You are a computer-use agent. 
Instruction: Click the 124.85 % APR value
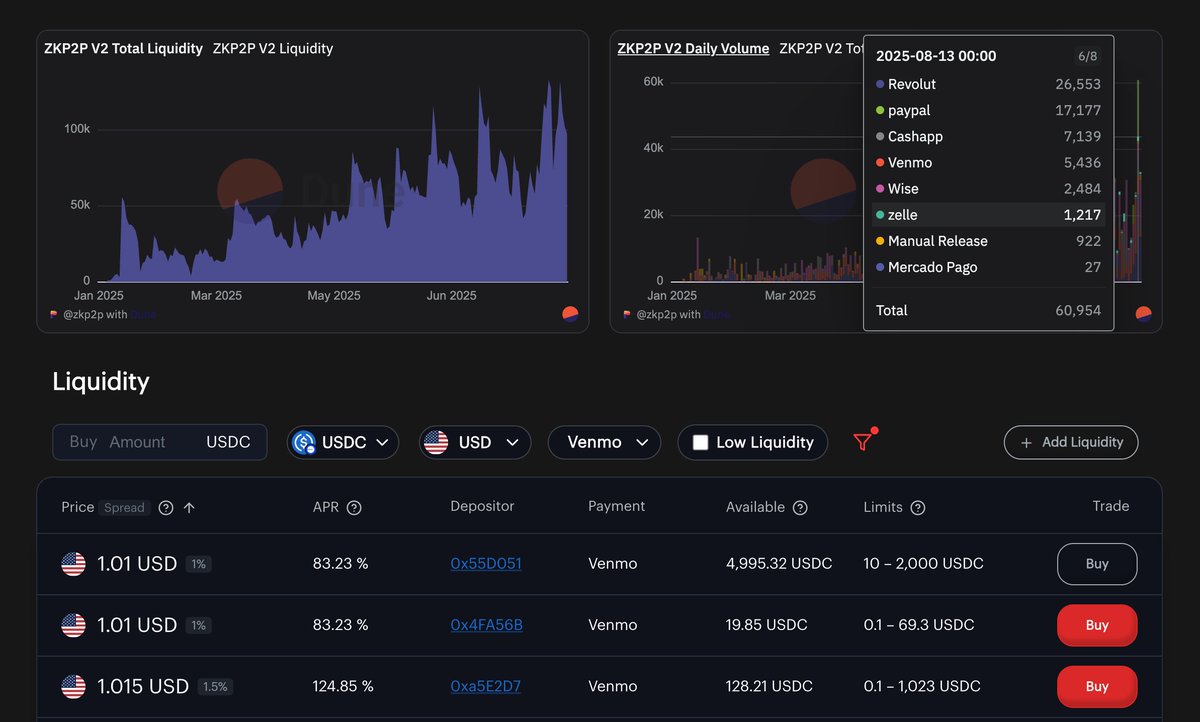pyautogui.click(x=343, y=687)
